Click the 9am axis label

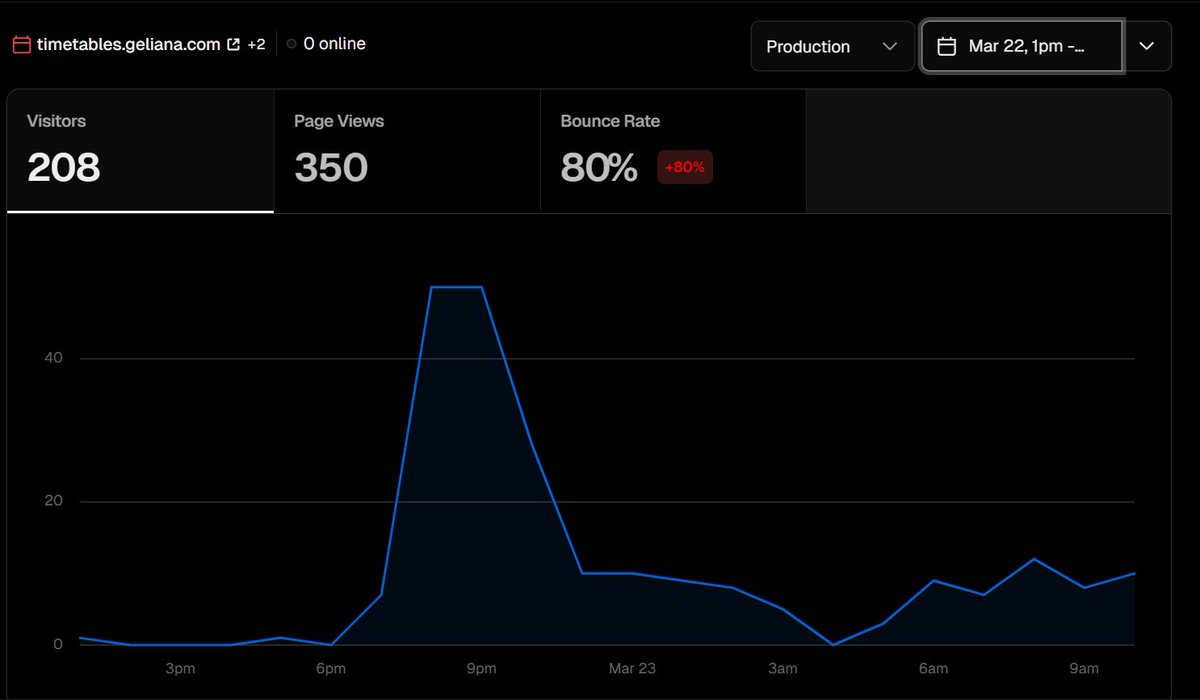click(x=1084, y=668)
